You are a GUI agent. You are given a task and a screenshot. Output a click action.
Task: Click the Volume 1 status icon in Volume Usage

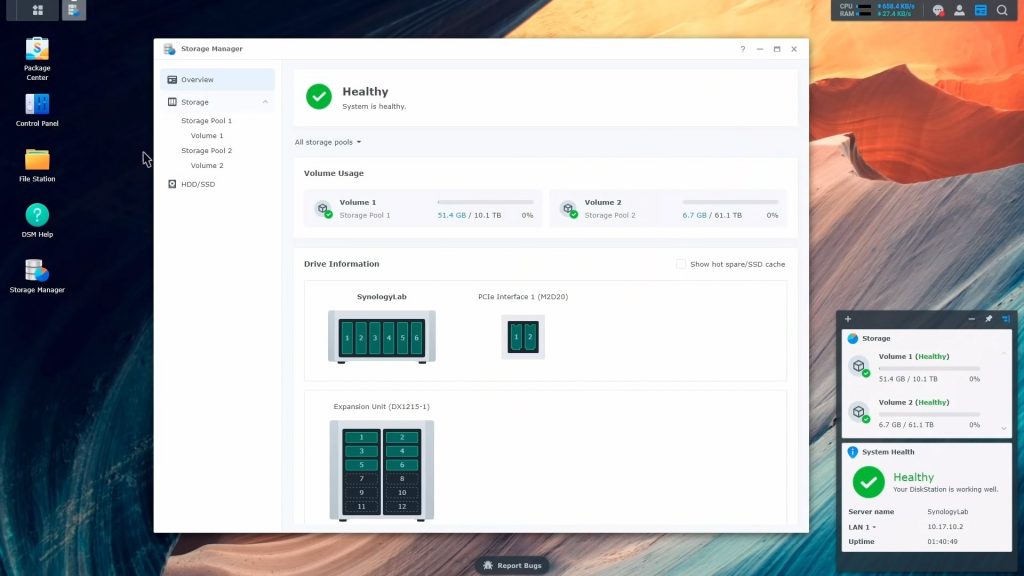click(323, 209)
